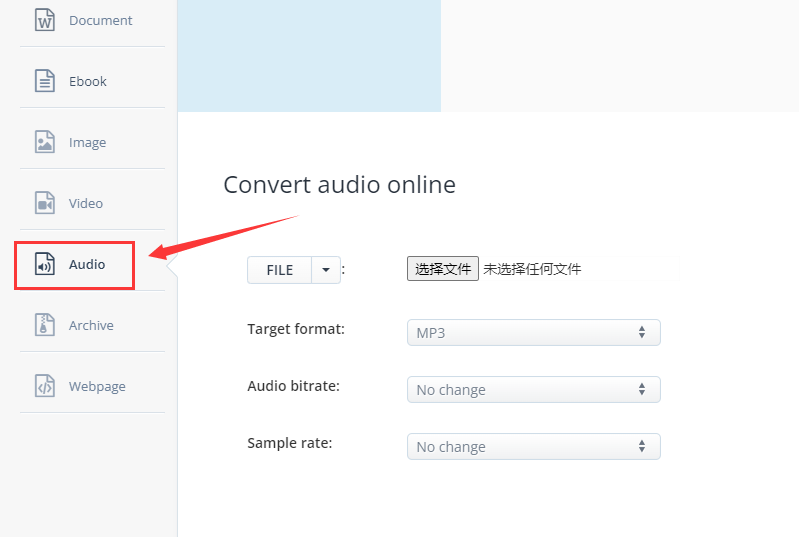Expand the FILE source dropdown arrow
Screen dimensions: 799x537
[326, 270]
